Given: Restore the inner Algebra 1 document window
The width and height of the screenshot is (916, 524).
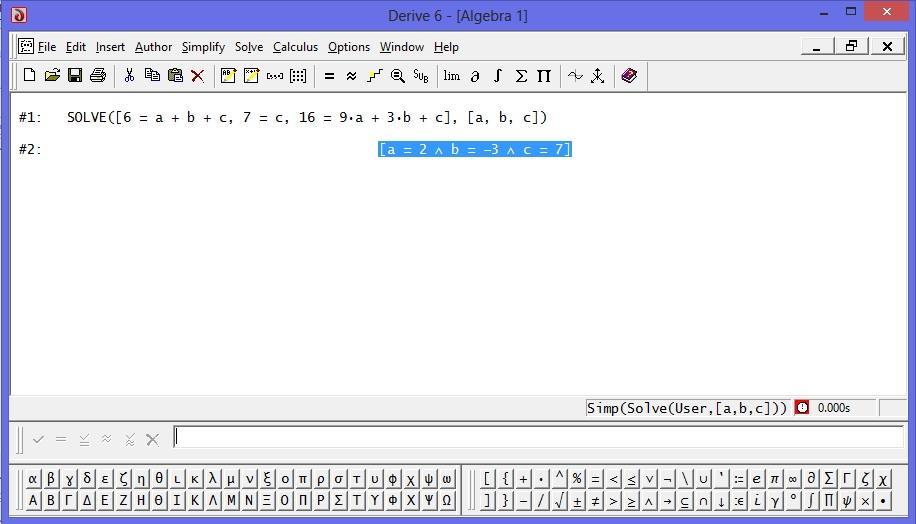Looking at the screenshot, I should point(851,46).
